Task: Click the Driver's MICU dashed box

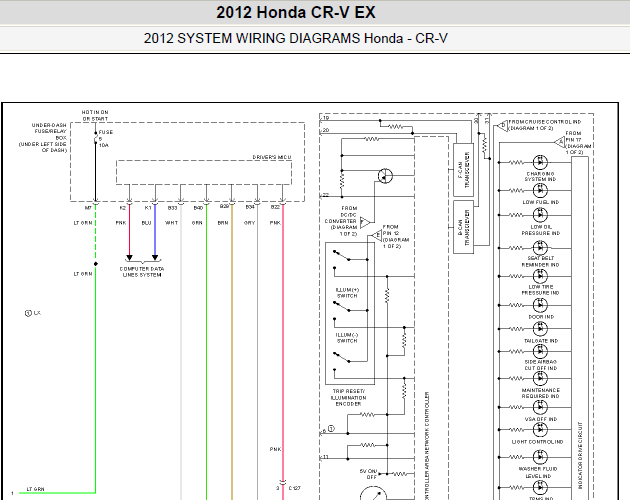Action: pyautogui.click(x=204, y=172)
